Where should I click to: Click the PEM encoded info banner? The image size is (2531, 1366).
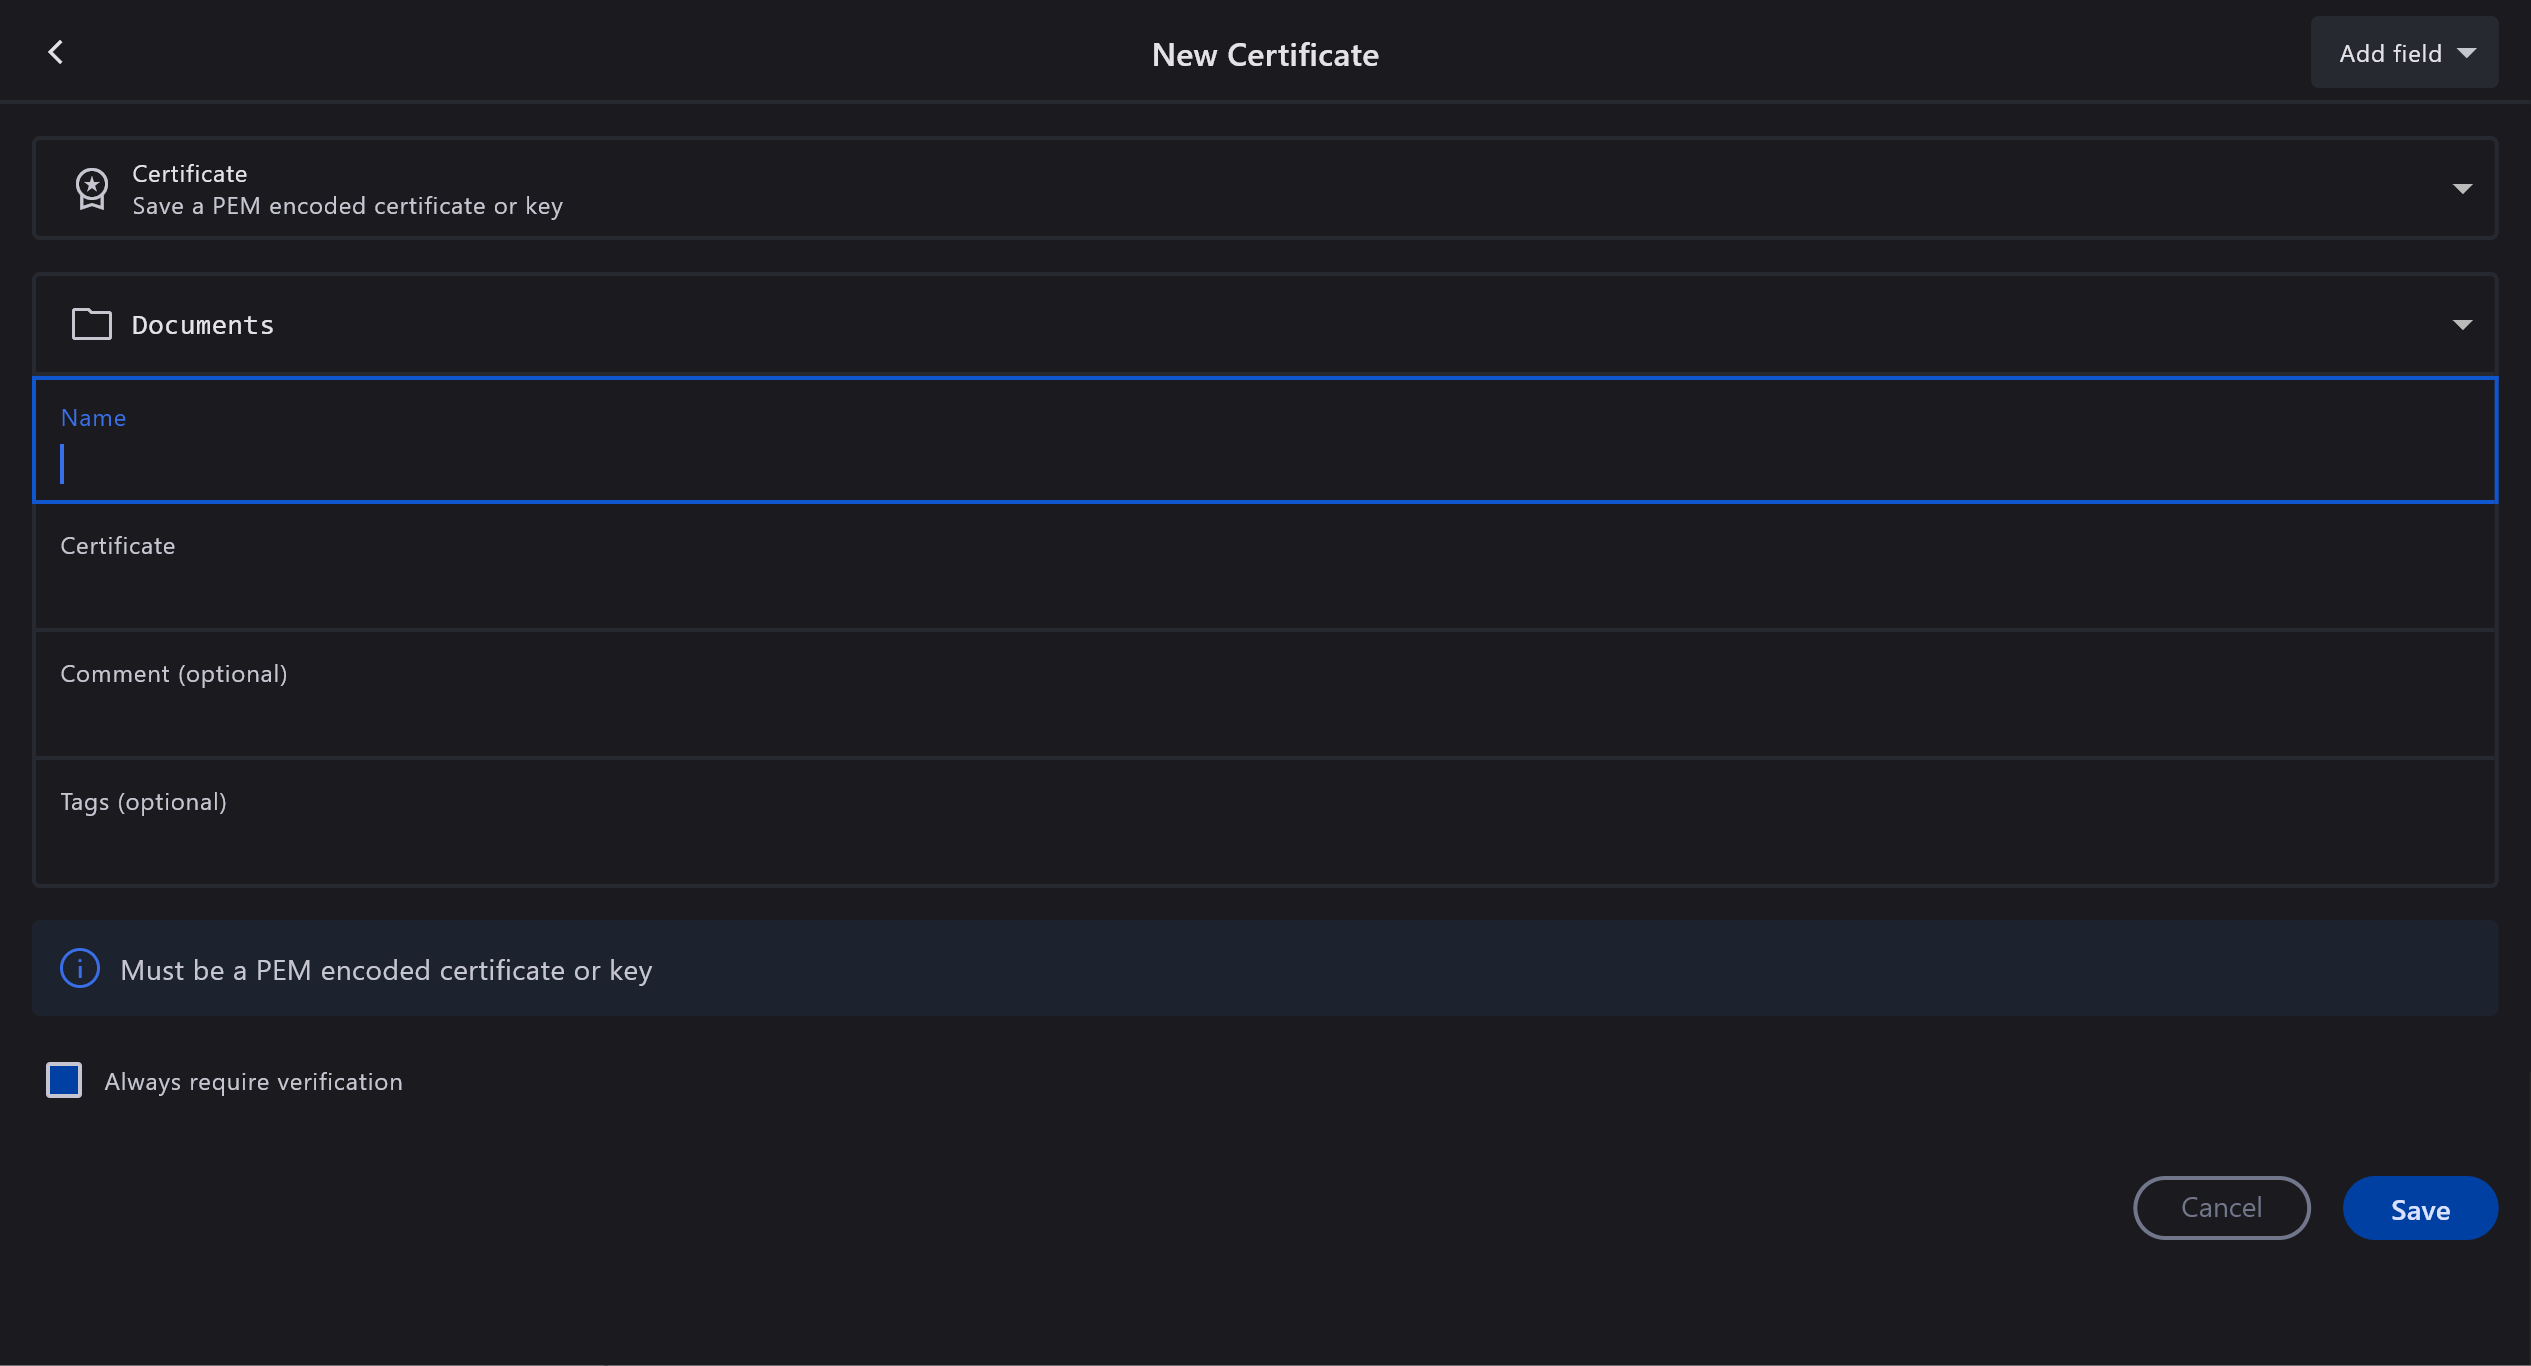(x=1264, y=969)
